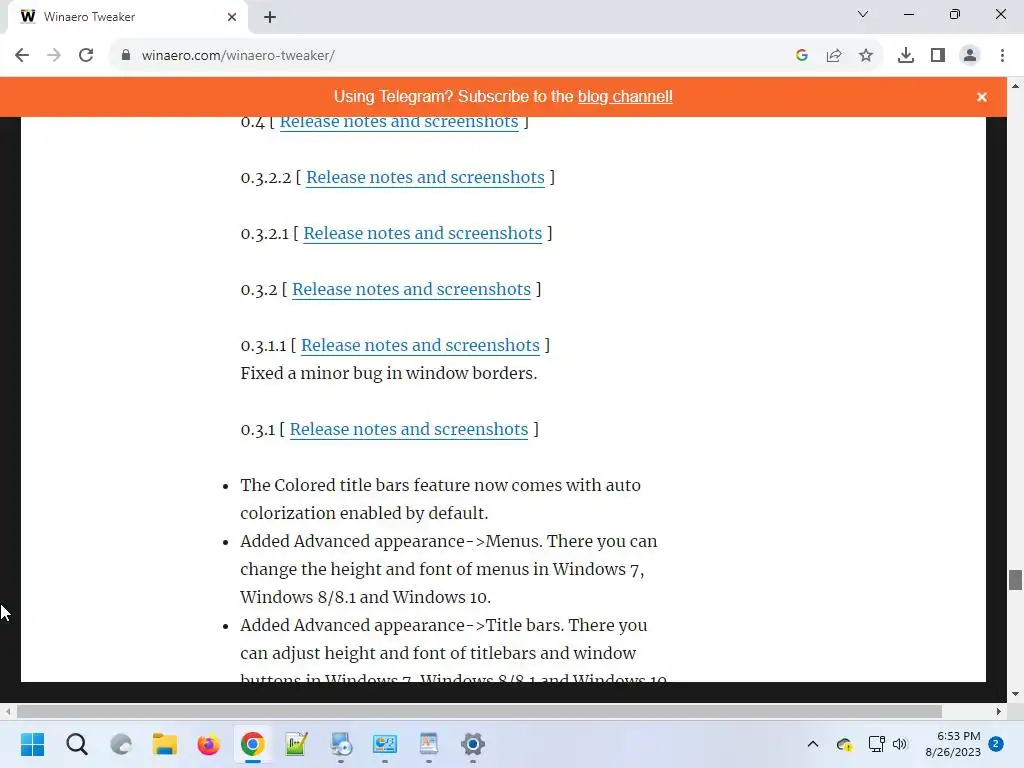Screen dimensions: 1024x768
Task: Open Windows Search from the taskbar
Action: 76,744
